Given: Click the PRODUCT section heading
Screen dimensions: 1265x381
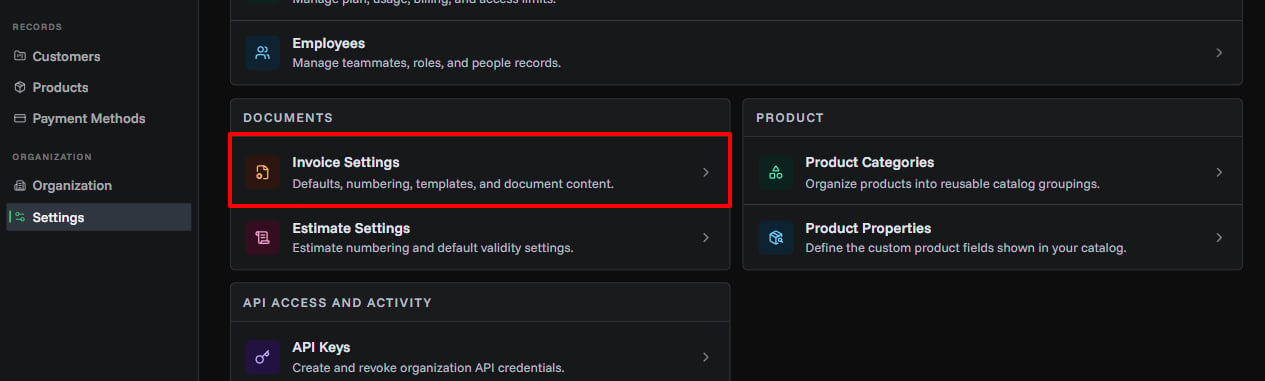Looking at the screenshot, I should point(790,118).
